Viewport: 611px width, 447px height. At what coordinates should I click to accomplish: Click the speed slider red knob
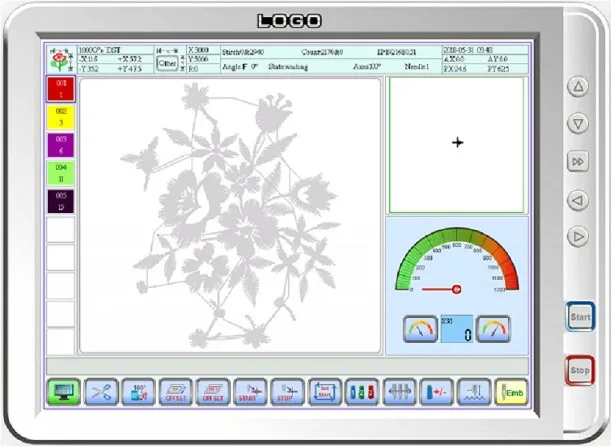click(457, 289)
